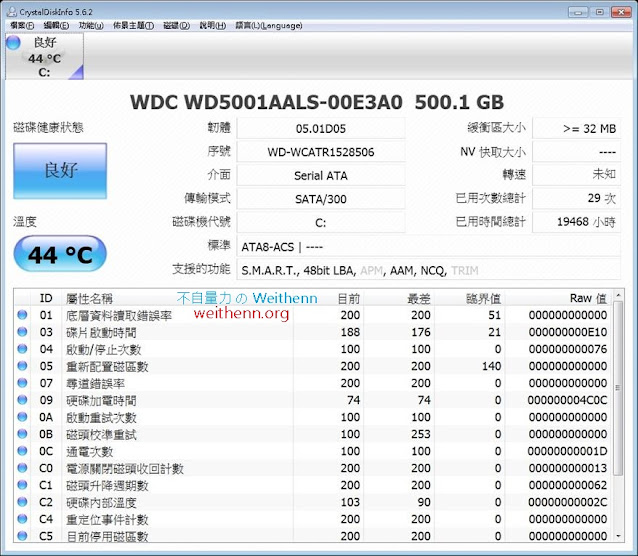This screenshot has height=556, width=638.
Task: Open the 功能(u) menu
Action: [x=91, y=26]
